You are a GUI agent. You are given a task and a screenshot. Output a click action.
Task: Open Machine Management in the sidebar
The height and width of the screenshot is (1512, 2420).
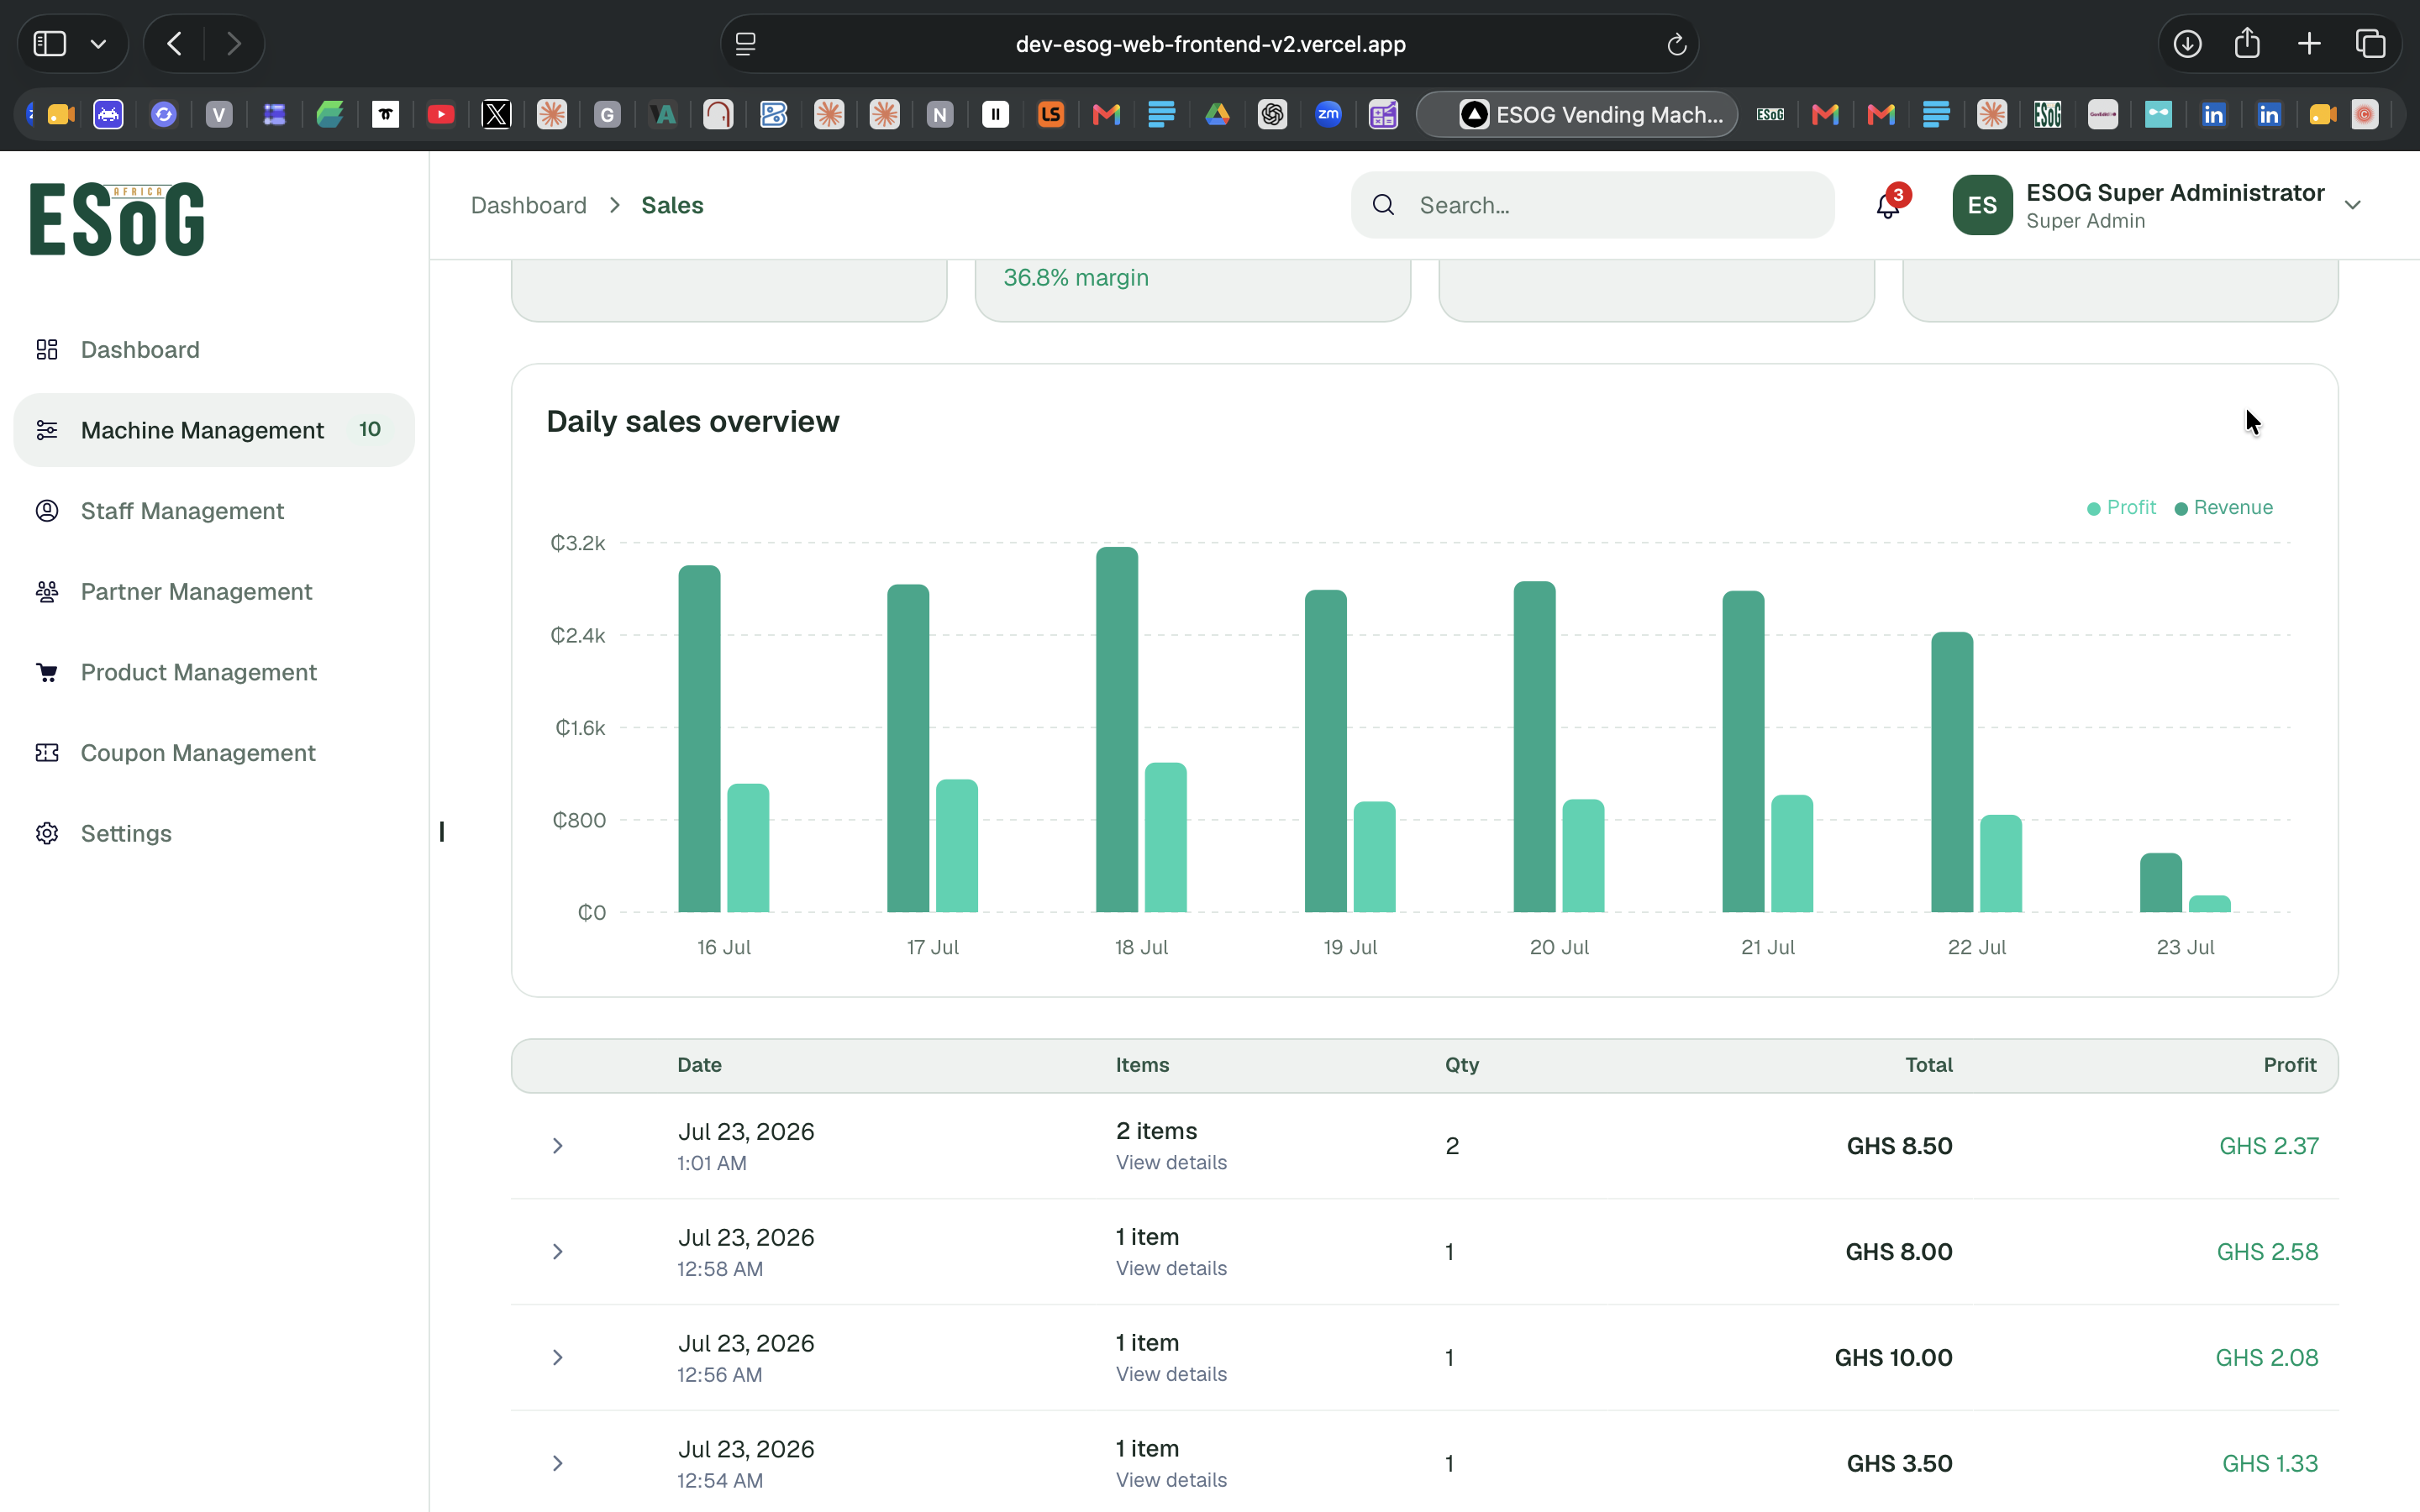pyautogui.click(x=214, y=430)
